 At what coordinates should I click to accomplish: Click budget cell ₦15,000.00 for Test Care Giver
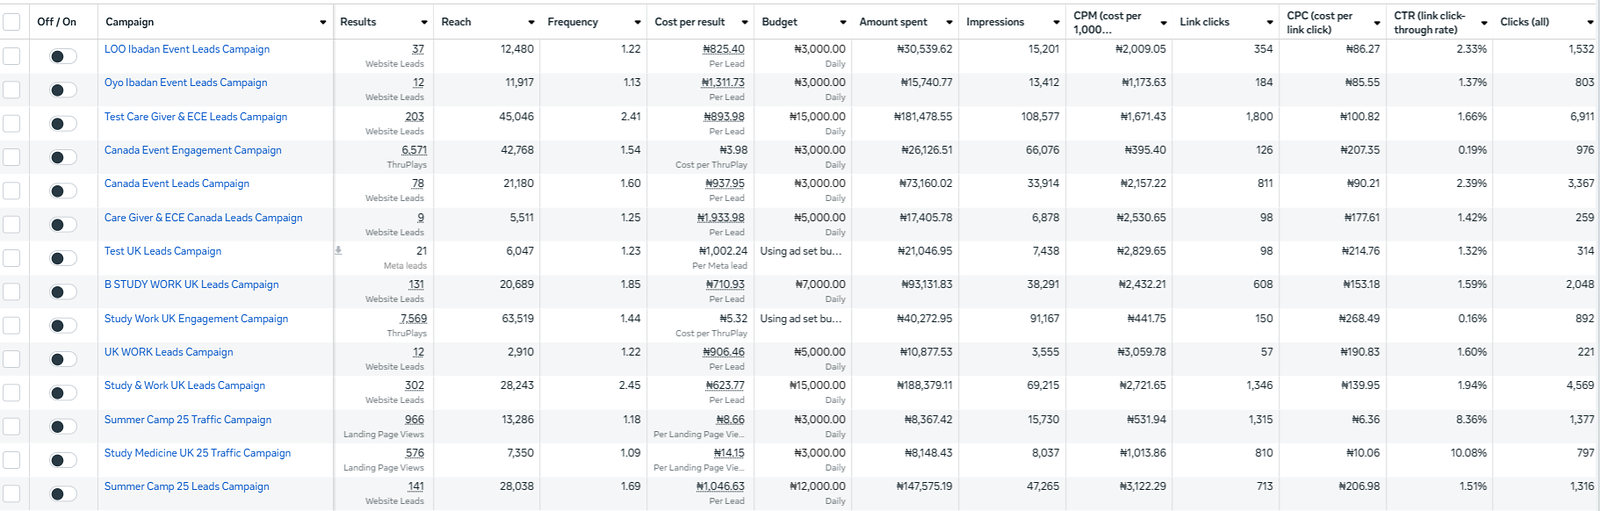(x=817, y=117)
